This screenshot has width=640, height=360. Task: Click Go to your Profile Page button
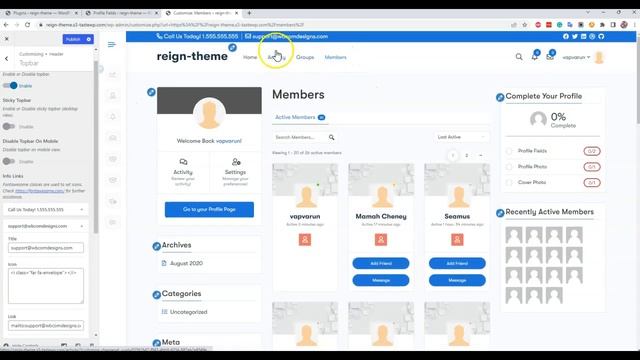[x=209, y=209]
